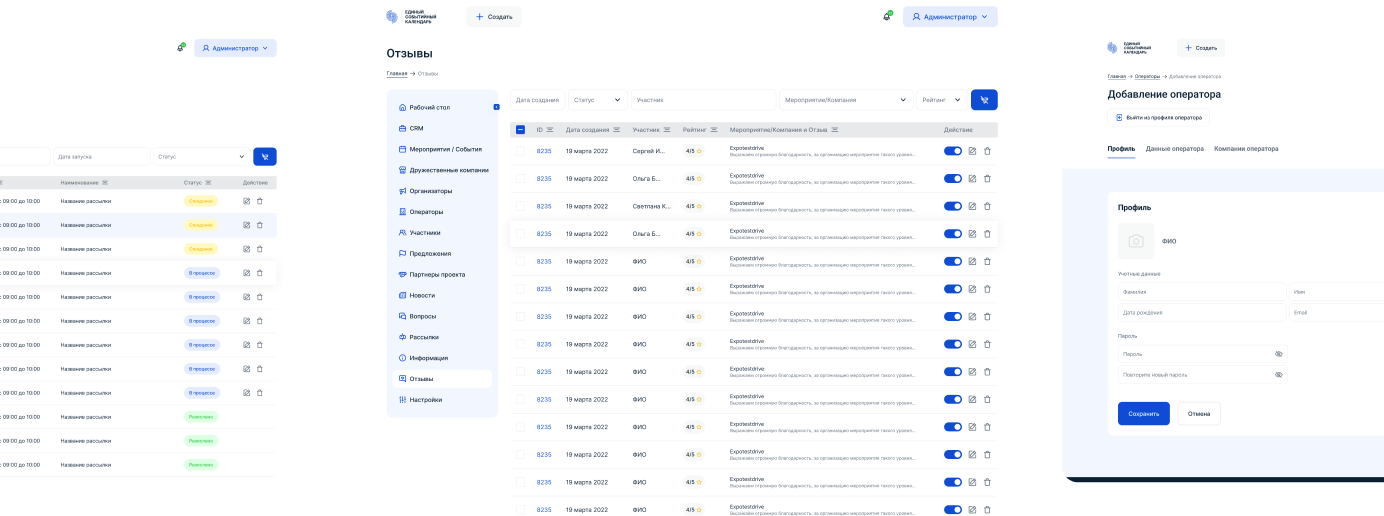Click the select-all checkbox in the table header
1384x516 pixels.
coord(520,130)
